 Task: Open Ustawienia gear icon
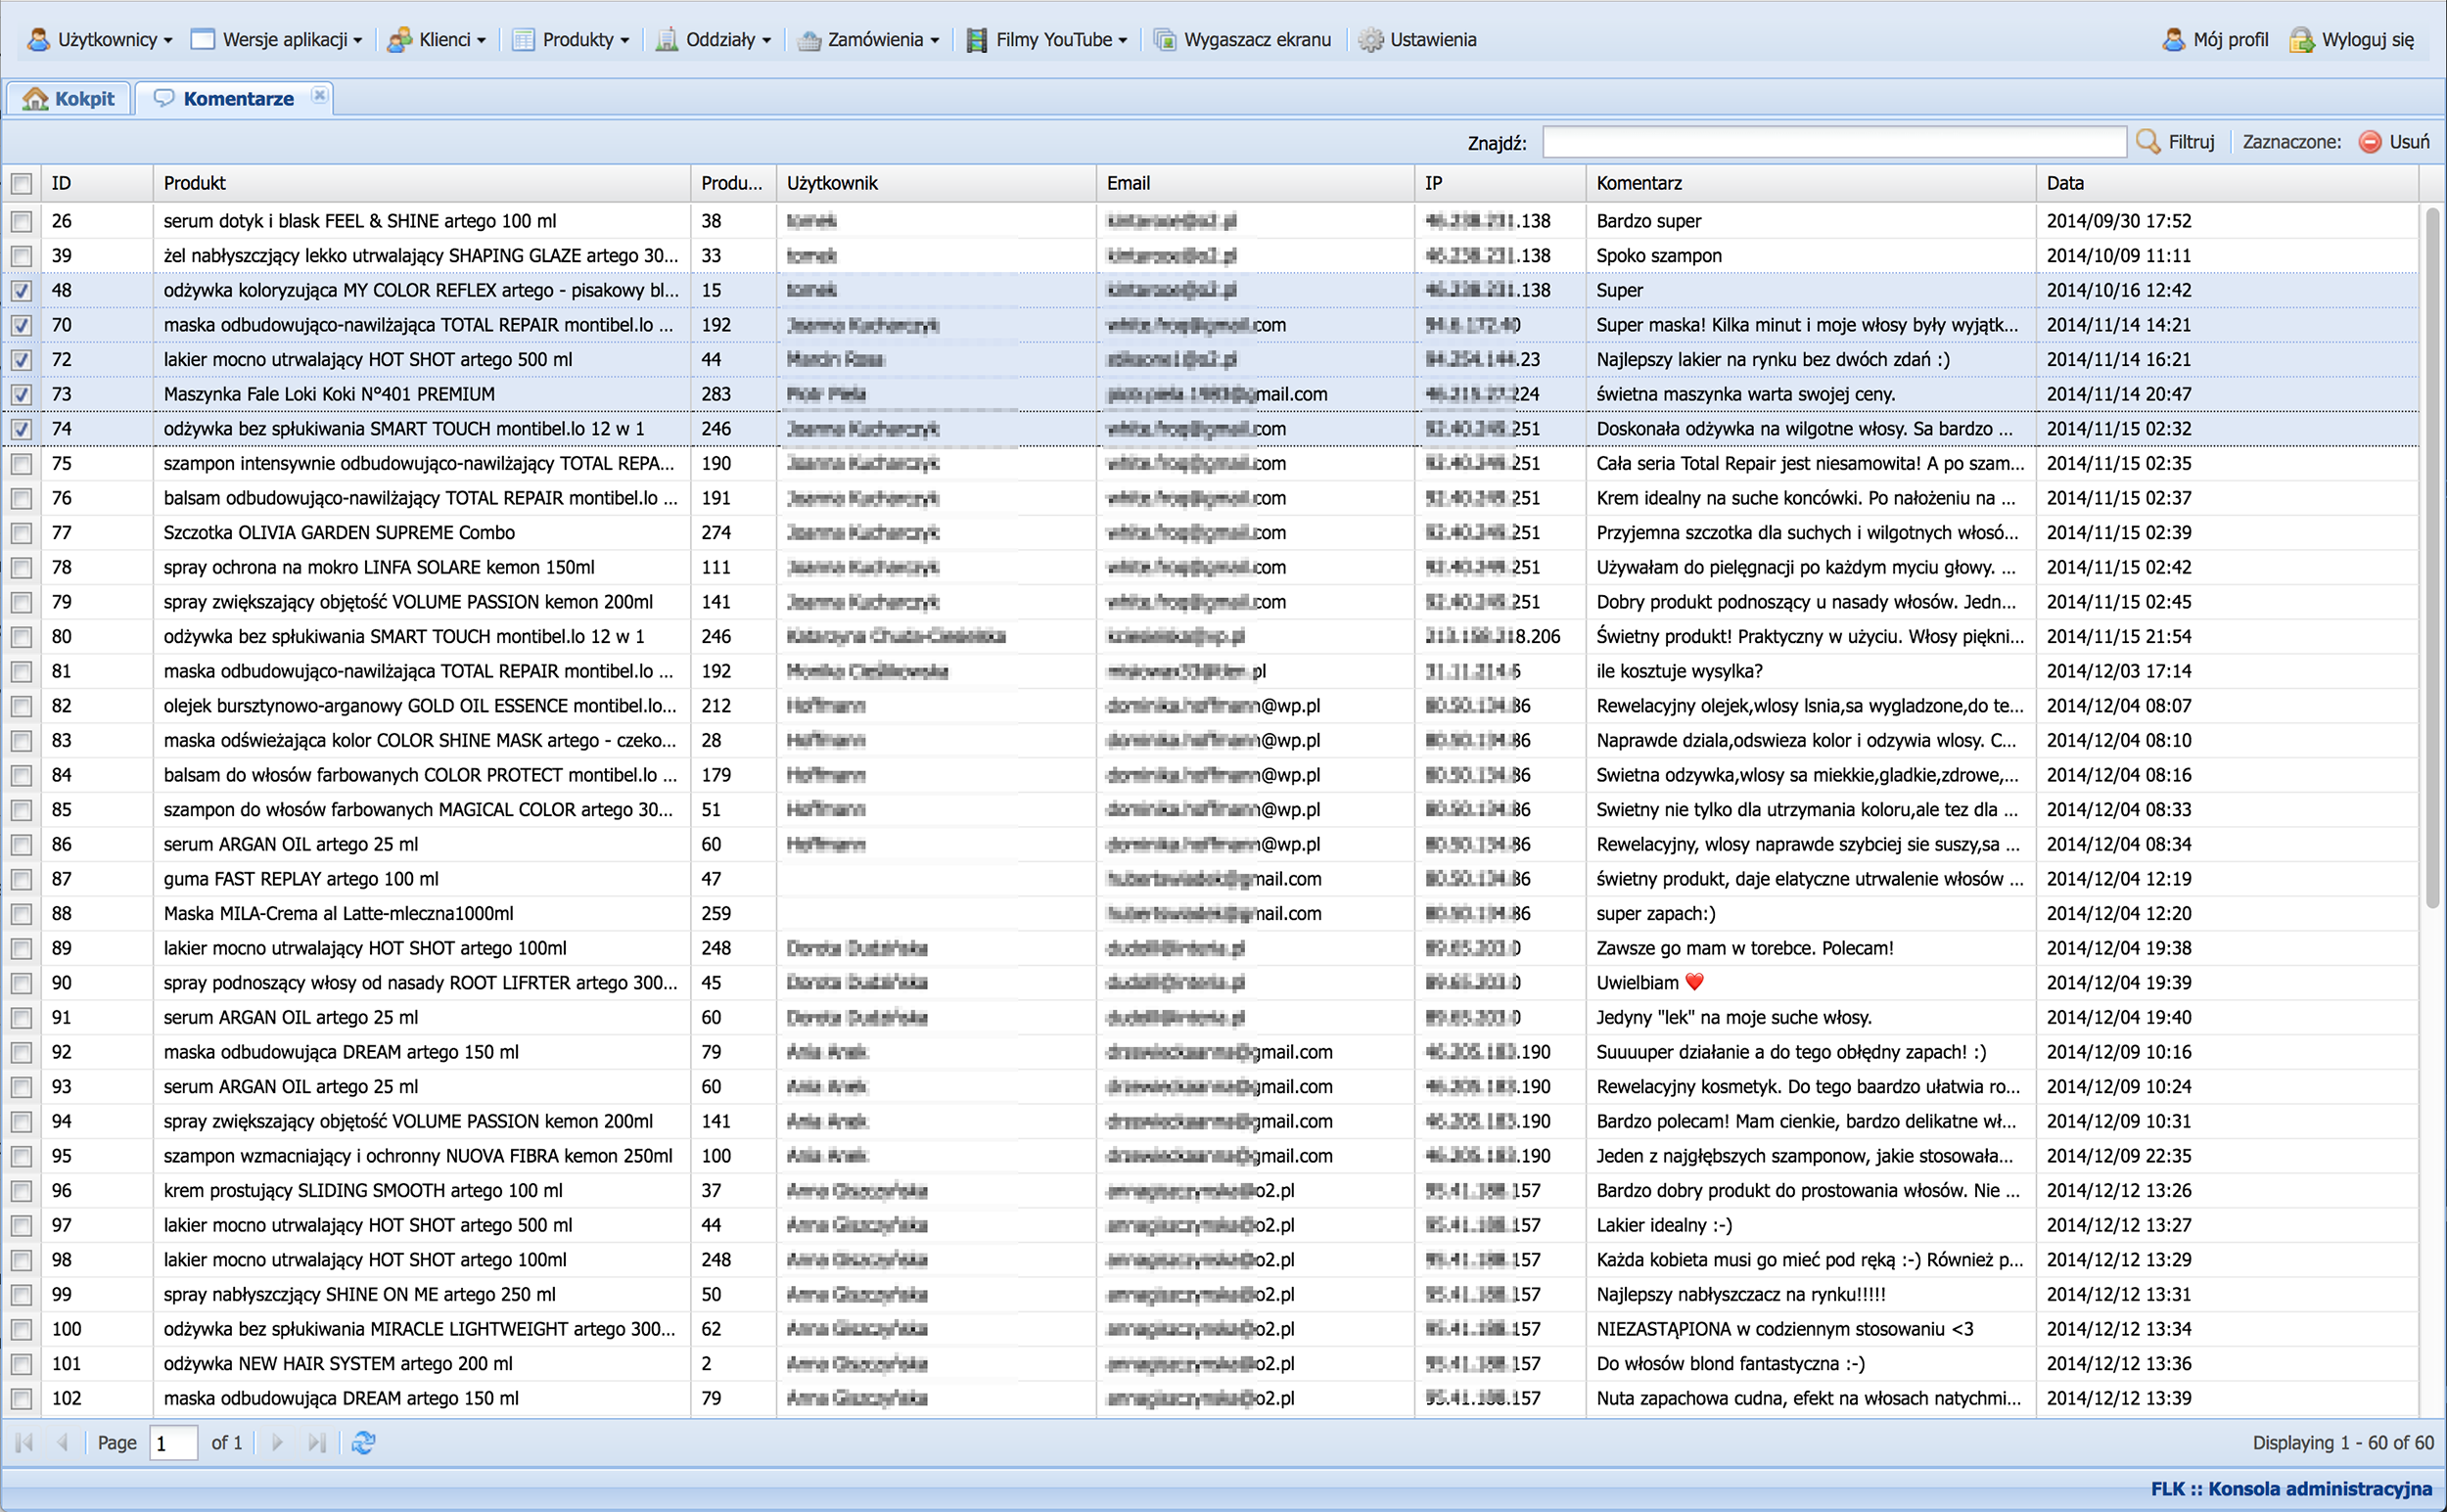(1370, 40)
